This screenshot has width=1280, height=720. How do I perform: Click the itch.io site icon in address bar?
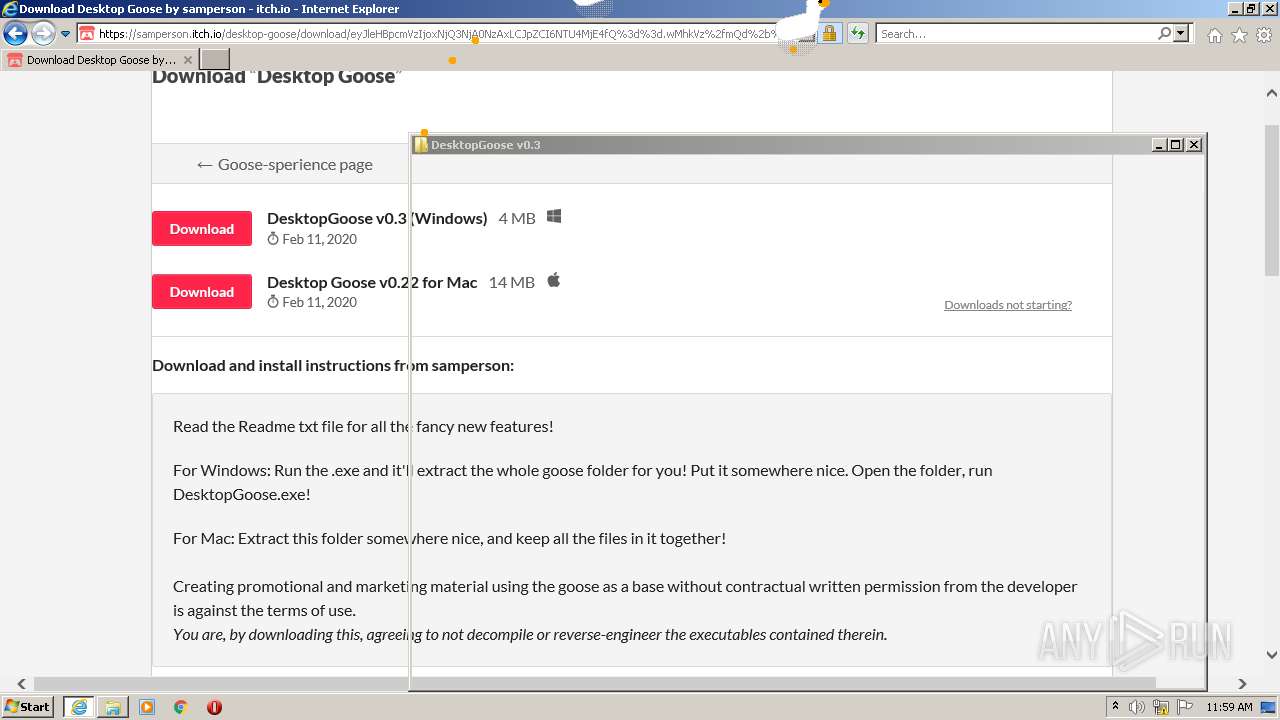87,34
